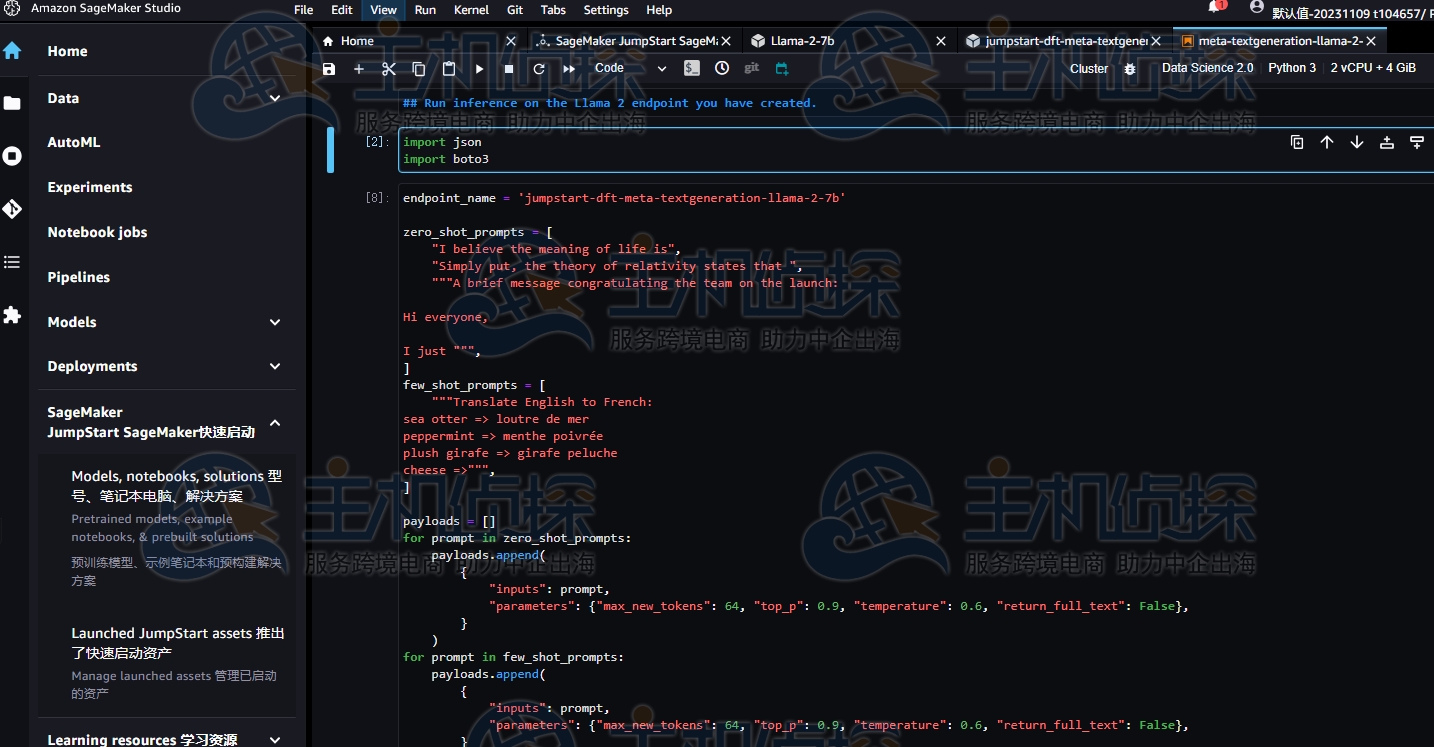Open the notebook job scheduling calendar icon
1434x747 pixels.
(x=782, y=69)
